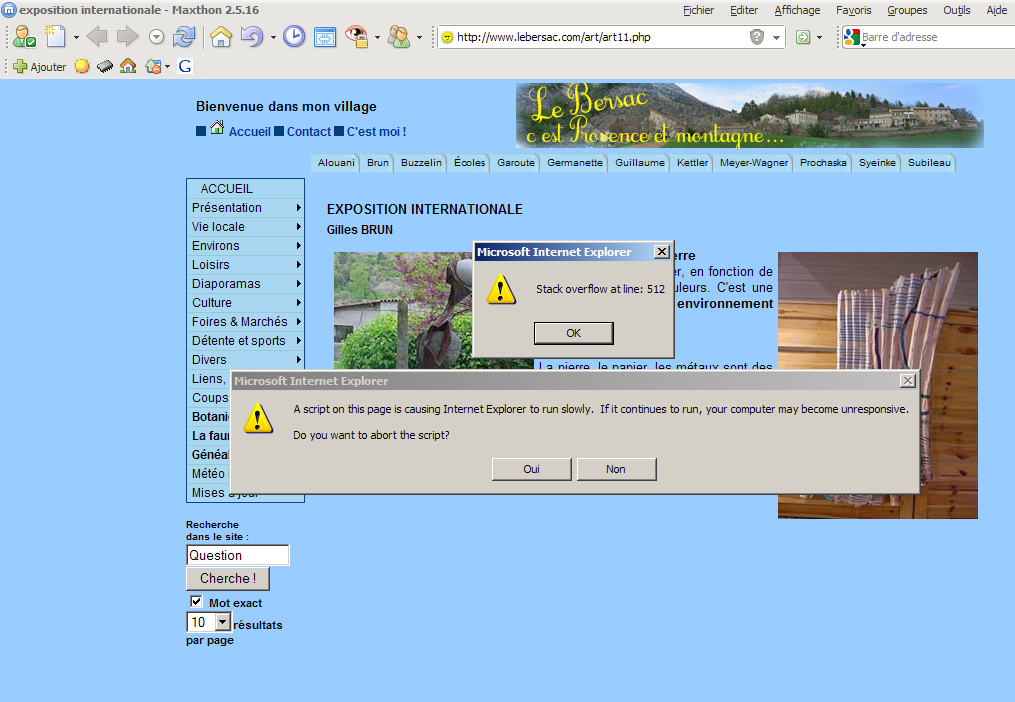
Task: Click the smiley site icon in address bar
Action: pos(447,38)
